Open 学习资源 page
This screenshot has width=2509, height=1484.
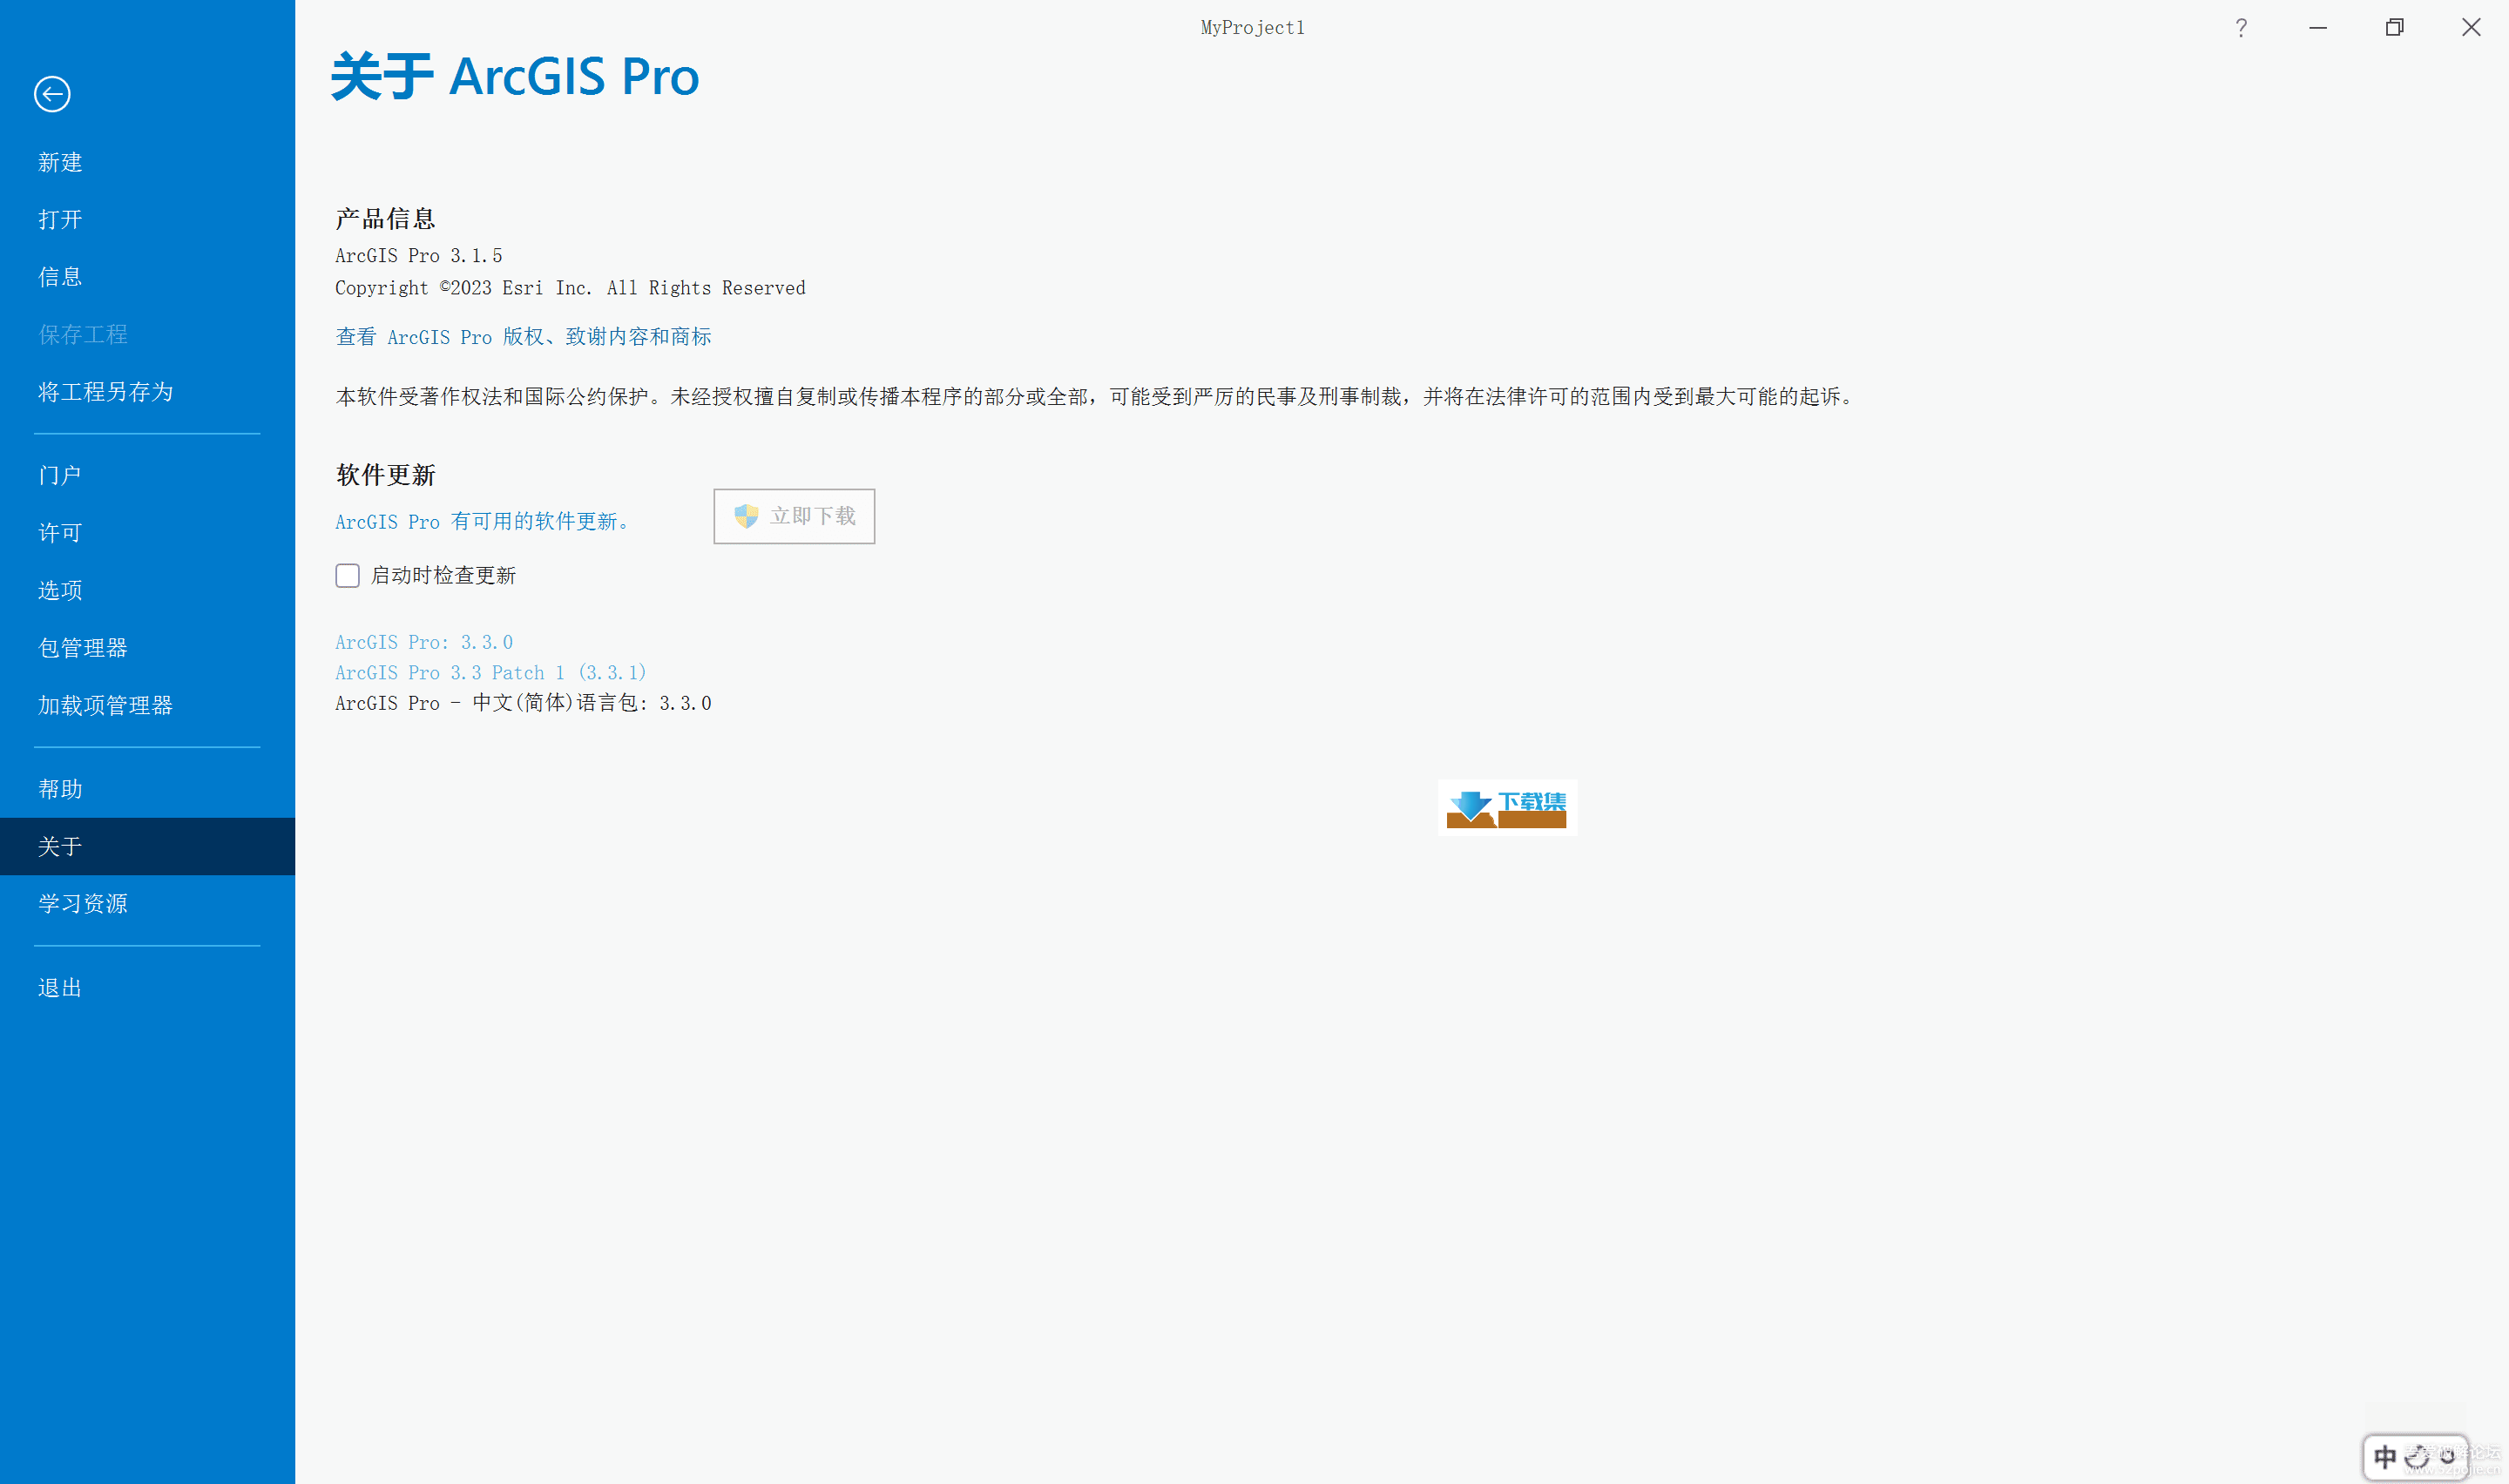click(x=147, y=904)
